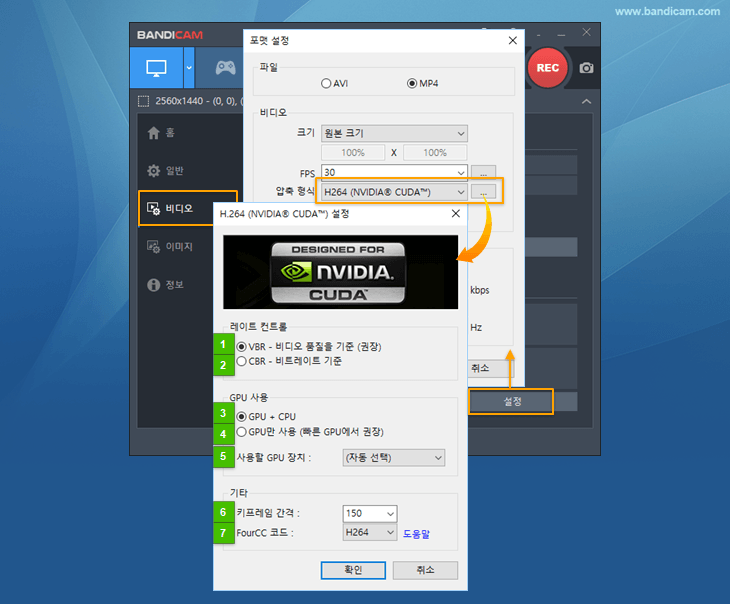Click the height 100% field

point(435,153)
